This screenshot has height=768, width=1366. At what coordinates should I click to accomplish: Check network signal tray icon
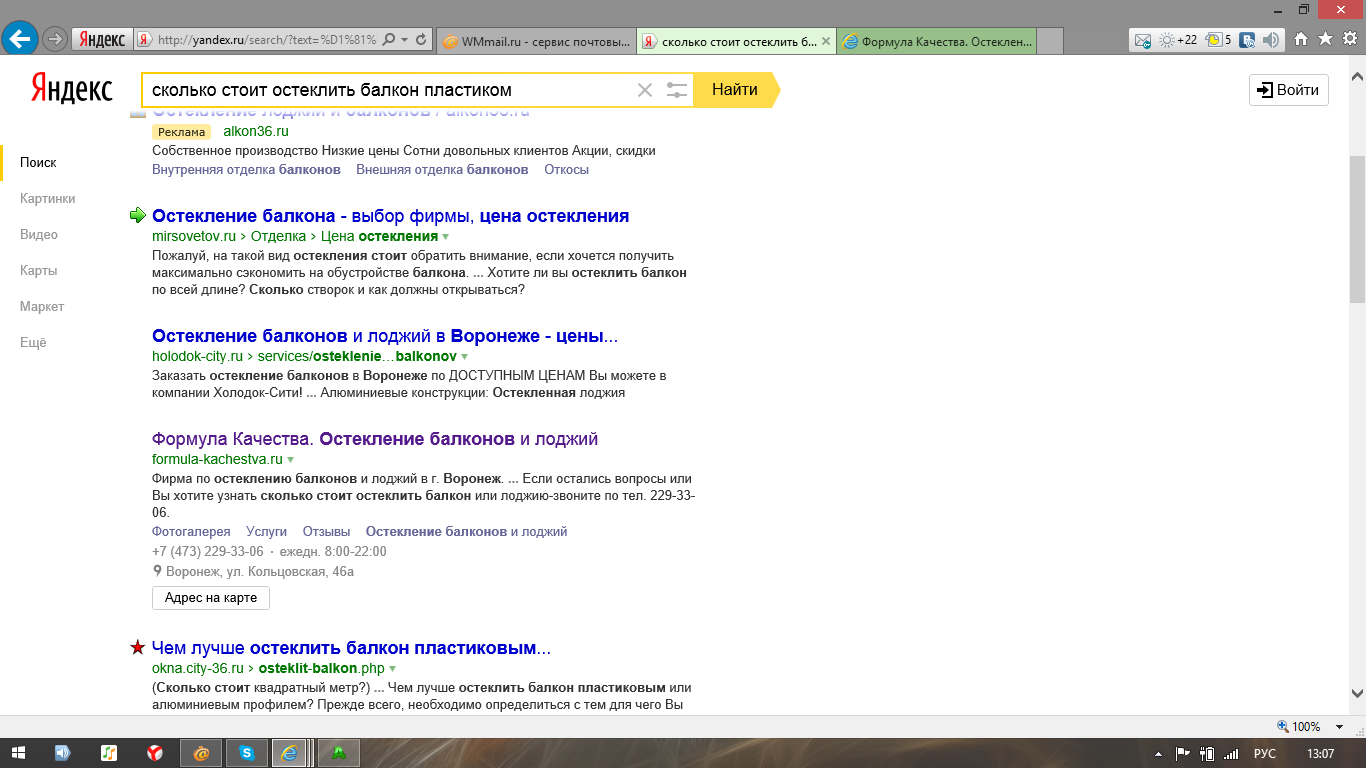(x=1231, y=754)
